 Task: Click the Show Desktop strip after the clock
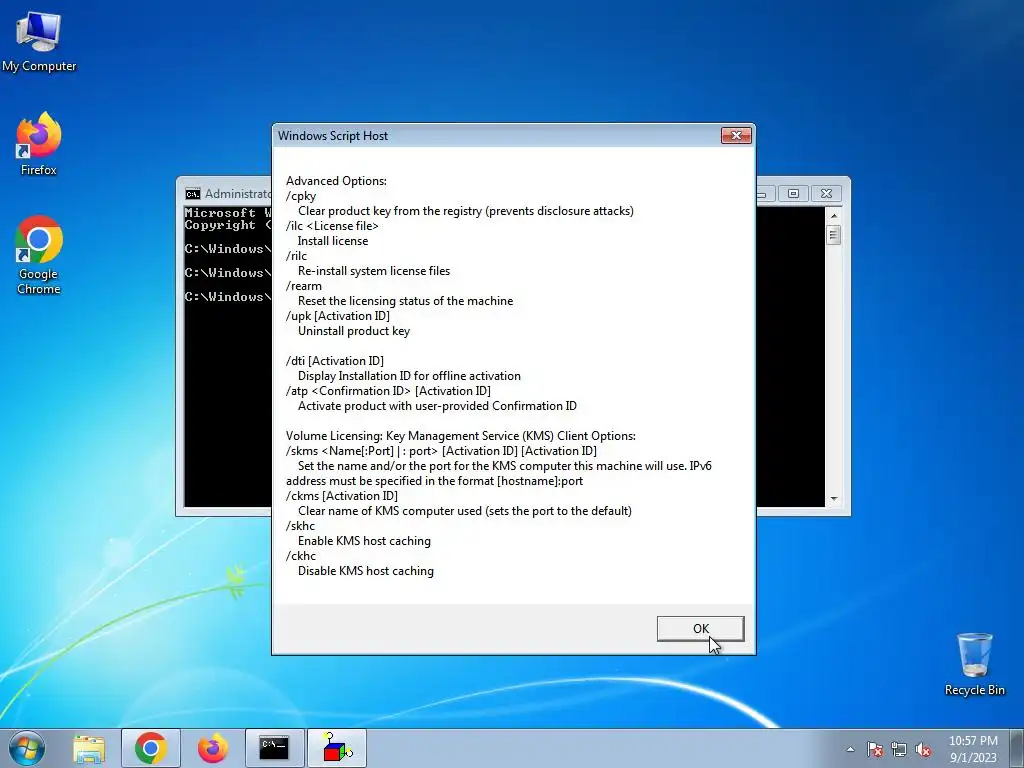[x=1019, y=749]
